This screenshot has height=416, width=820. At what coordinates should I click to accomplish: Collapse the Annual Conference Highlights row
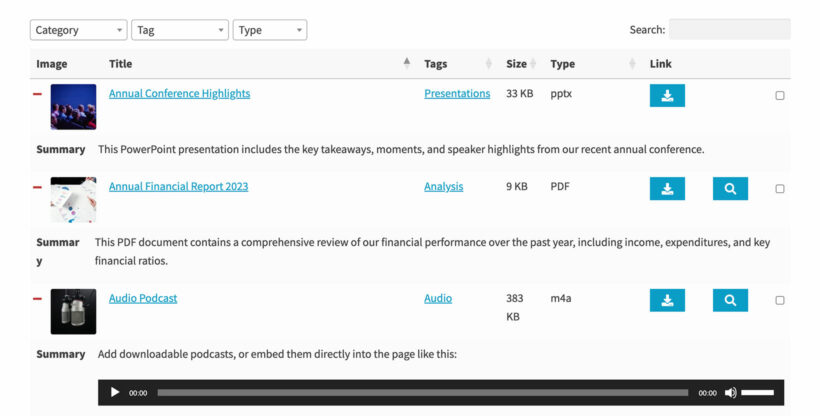click(x=38, y=94)
